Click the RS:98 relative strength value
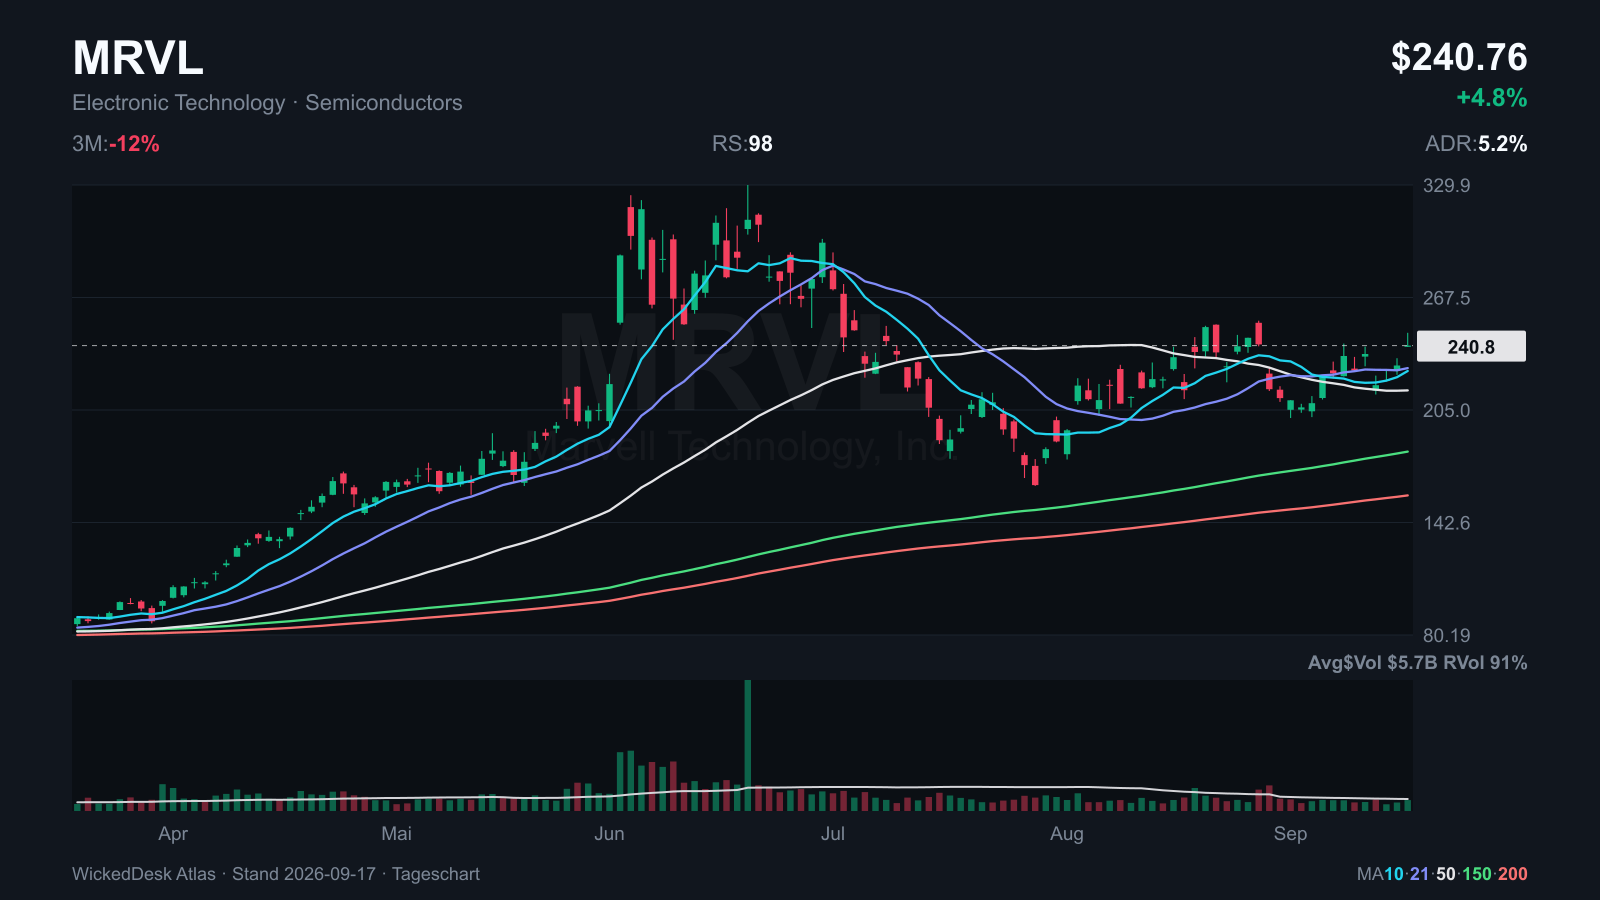1600x900 pixels. tap(742, 144)
